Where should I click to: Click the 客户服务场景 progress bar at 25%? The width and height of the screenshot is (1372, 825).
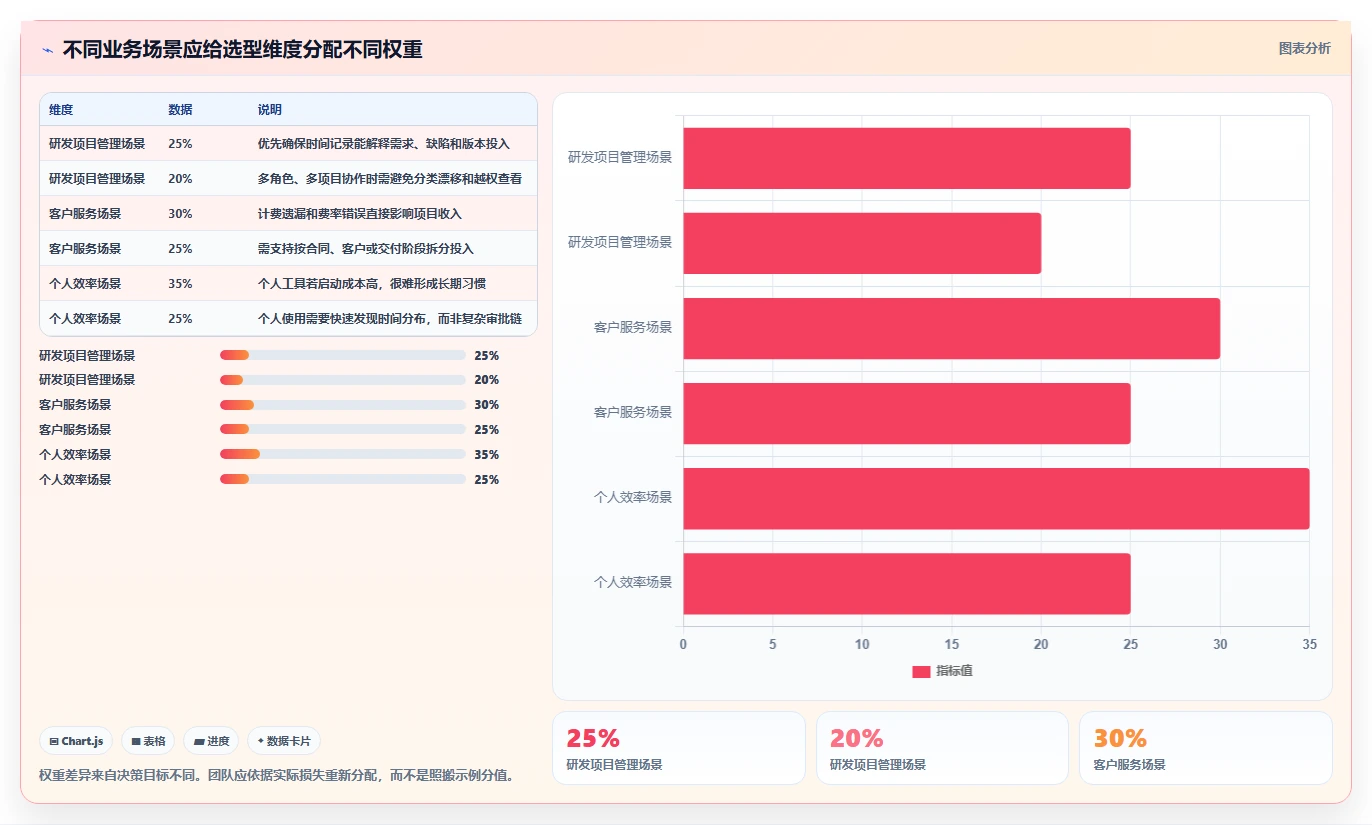(343, 430)
